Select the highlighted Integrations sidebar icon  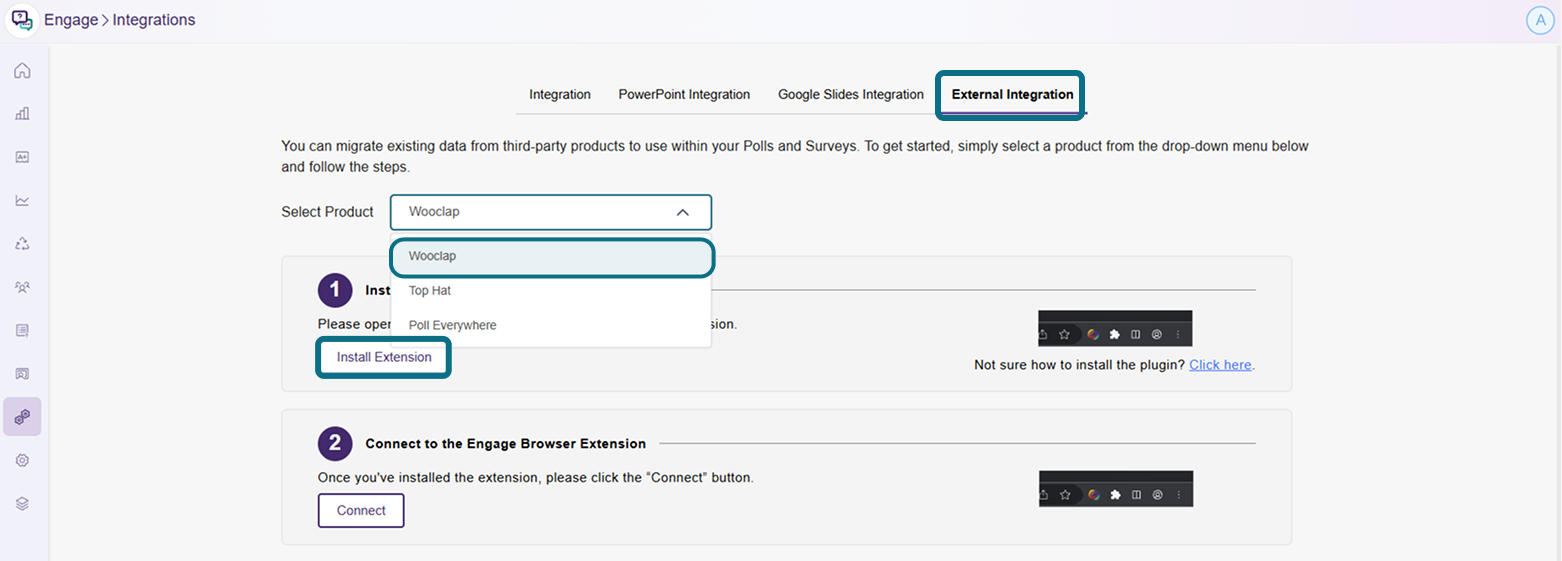(22, 417)
